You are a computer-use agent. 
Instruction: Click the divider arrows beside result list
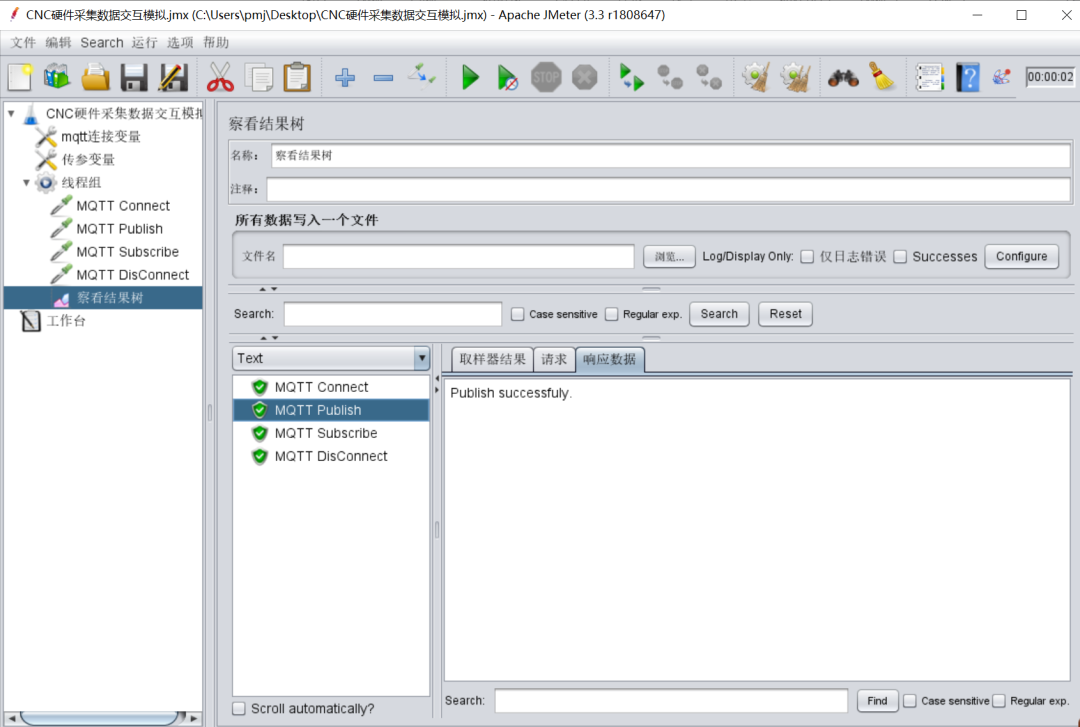click(437, 384)
